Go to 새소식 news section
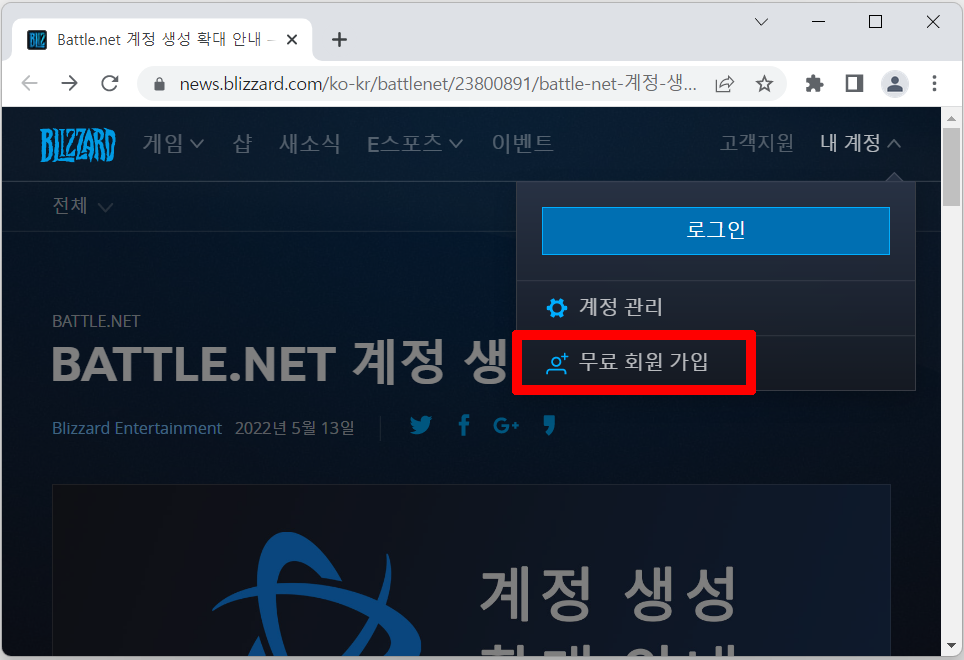The image size is (964, 660). (309, 143)
